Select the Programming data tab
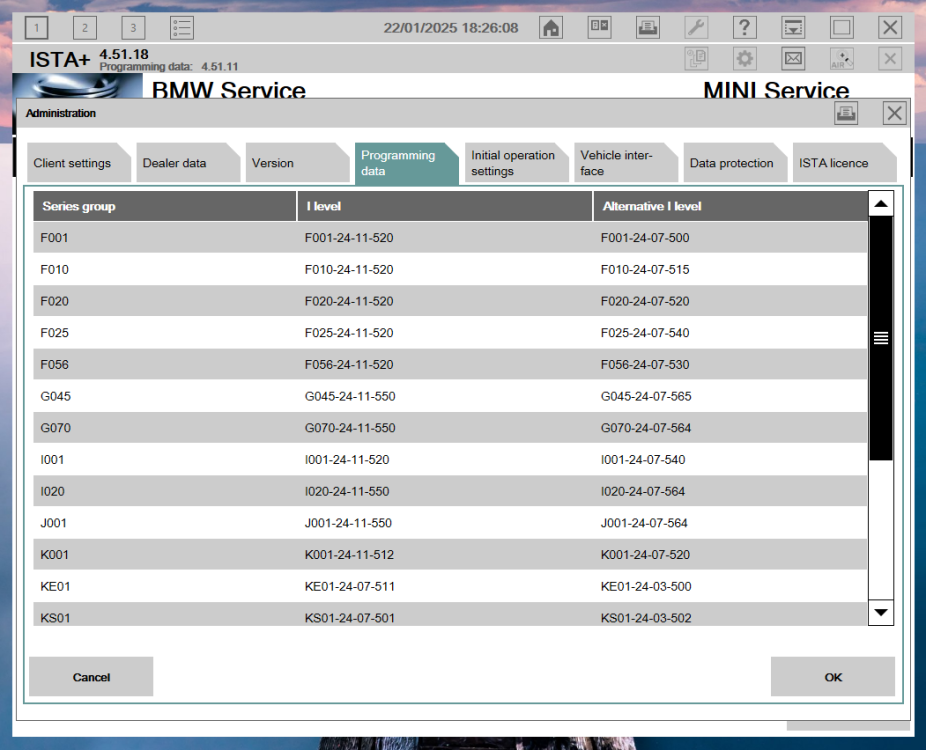 click(x=406, y=164)
